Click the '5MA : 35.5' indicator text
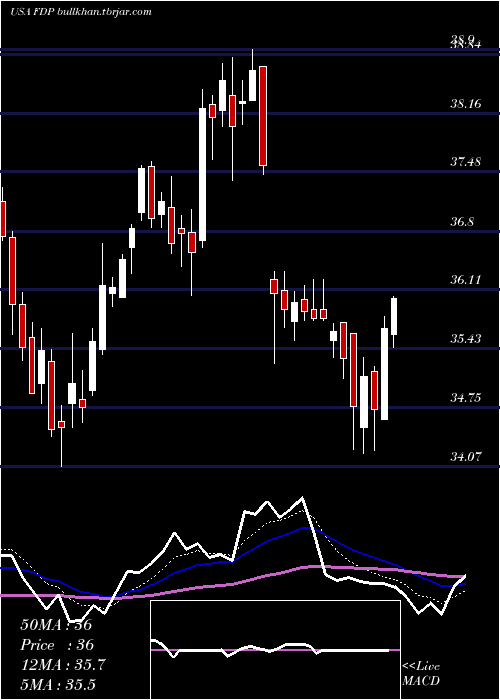Screen dimensions: 500x700 58,684
